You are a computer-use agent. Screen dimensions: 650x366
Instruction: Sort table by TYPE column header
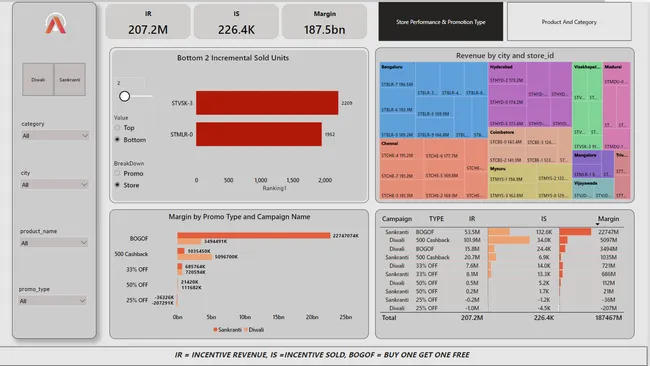[x=436, y=218]
